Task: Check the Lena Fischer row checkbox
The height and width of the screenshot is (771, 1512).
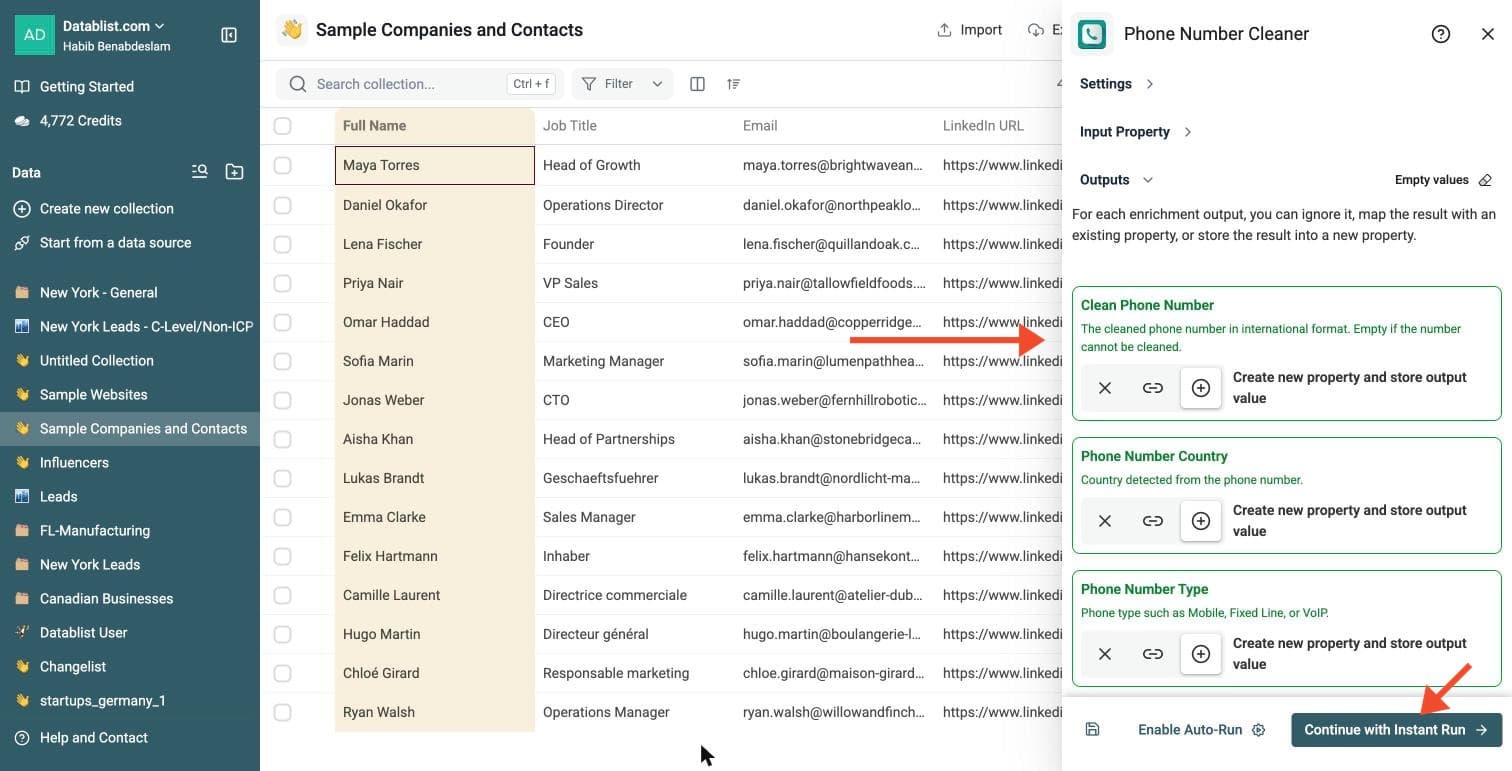Action: pos(283,244)
